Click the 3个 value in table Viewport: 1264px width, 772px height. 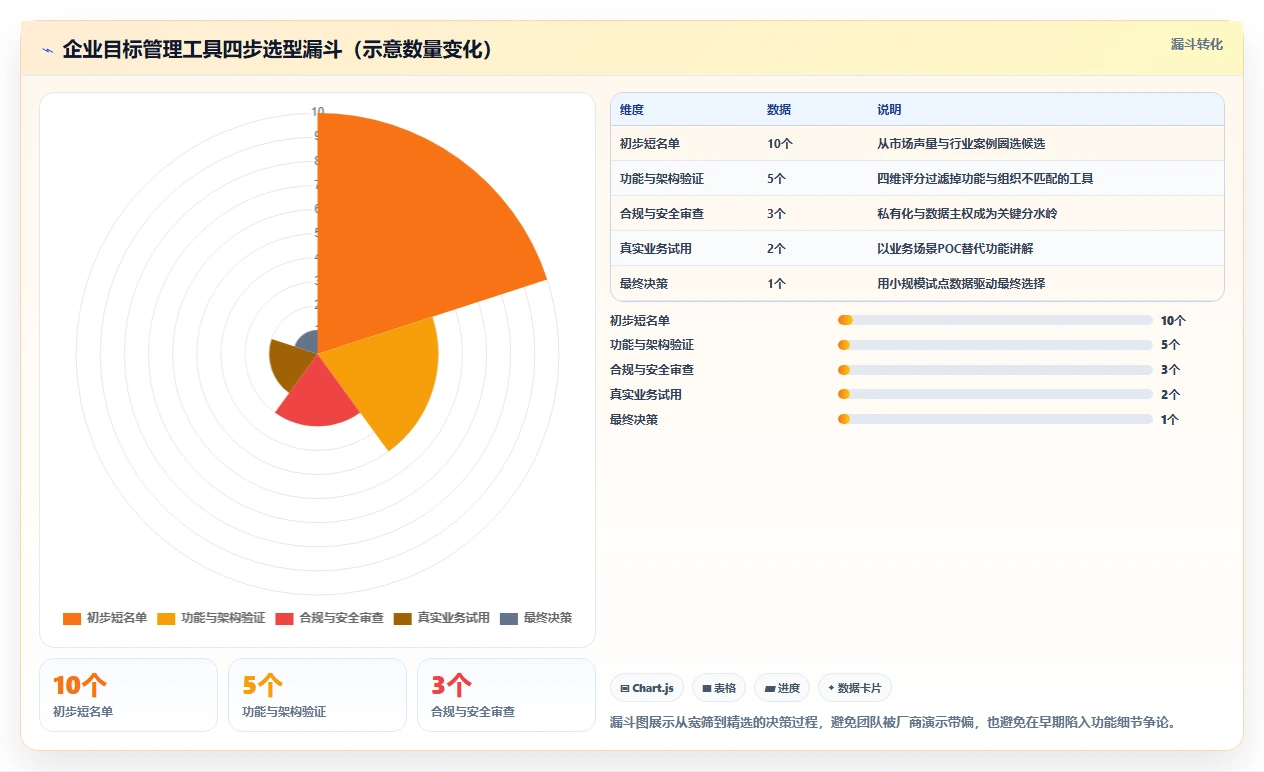(x=777, y=214)
